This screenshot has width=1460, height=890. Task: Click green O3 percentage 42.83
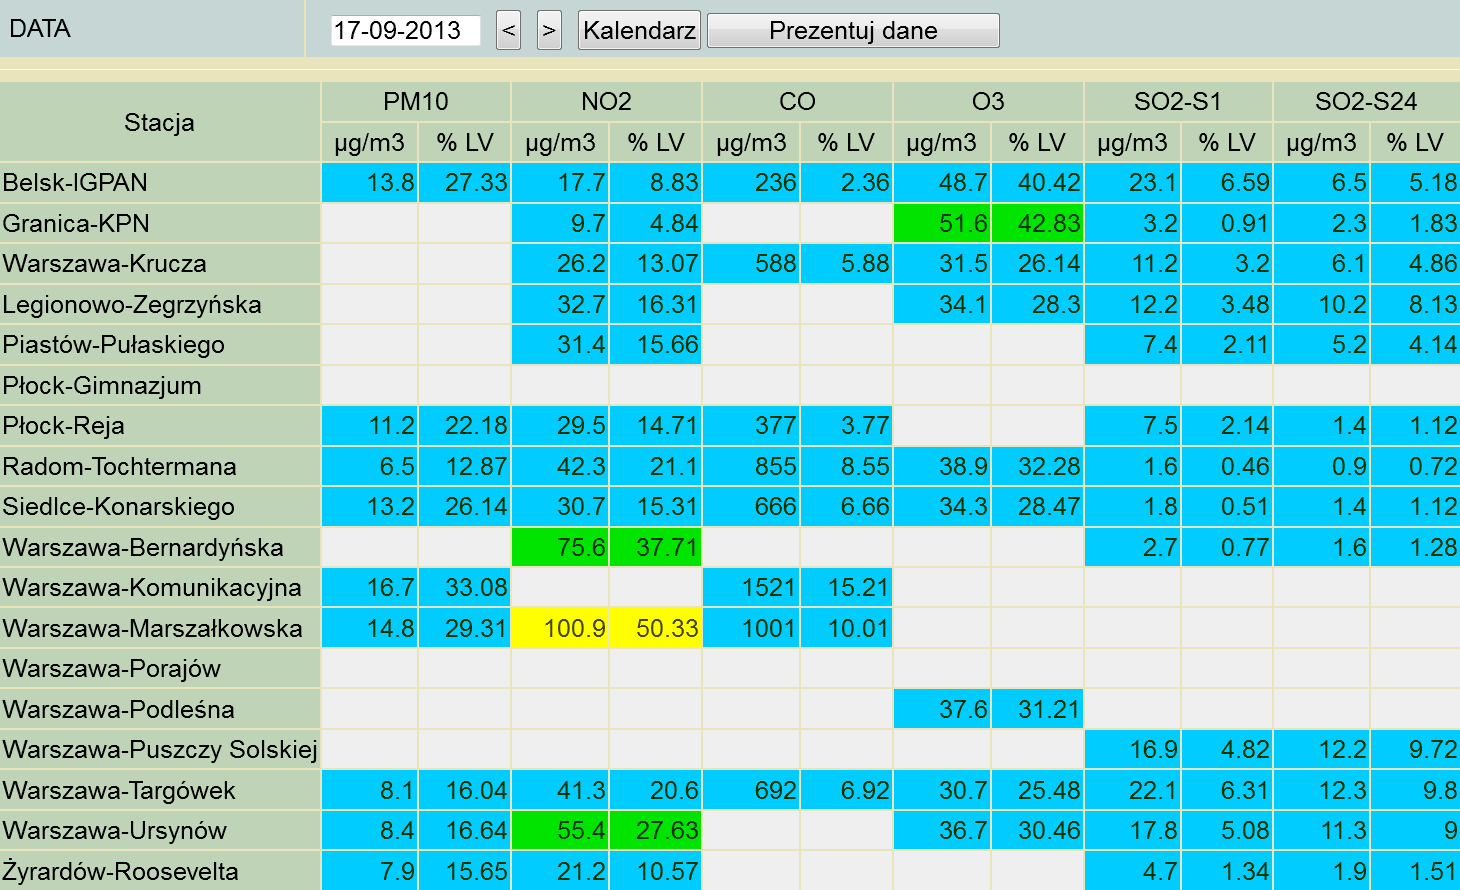(1037, 224)
